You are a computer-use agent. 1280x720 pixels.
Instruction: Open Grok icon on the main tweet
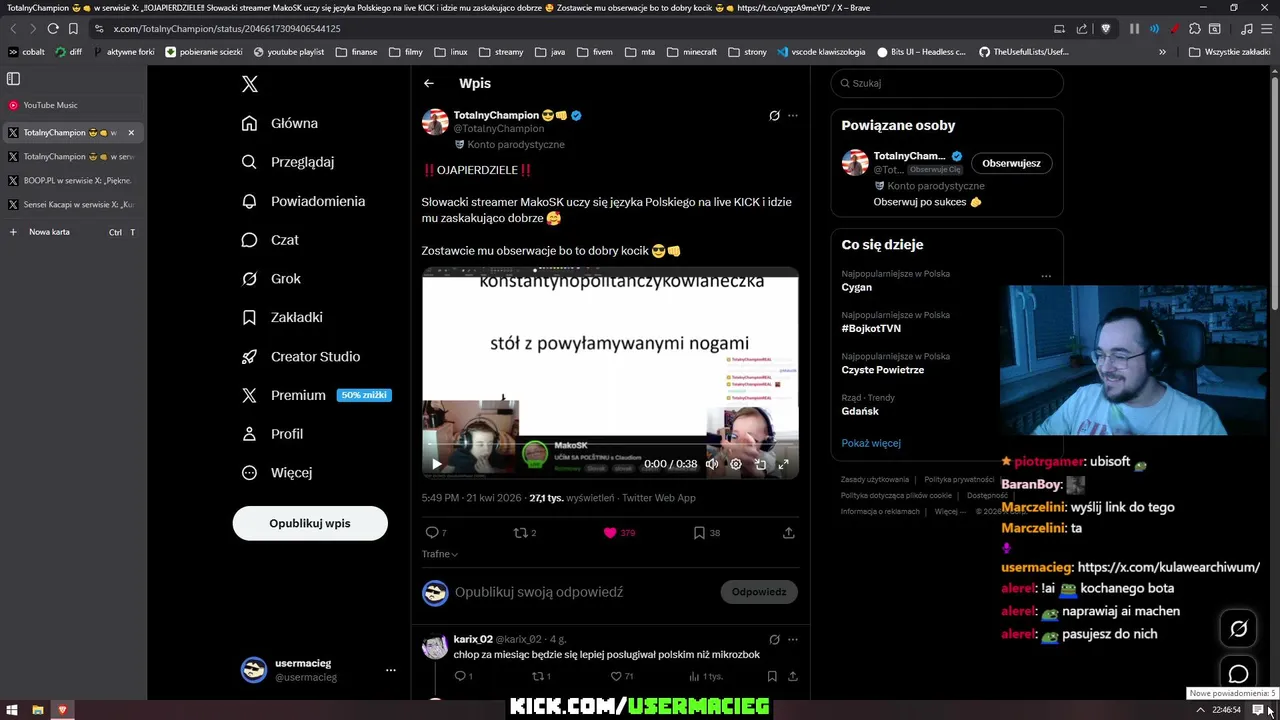pyautogui.click(x=774, y=115)
